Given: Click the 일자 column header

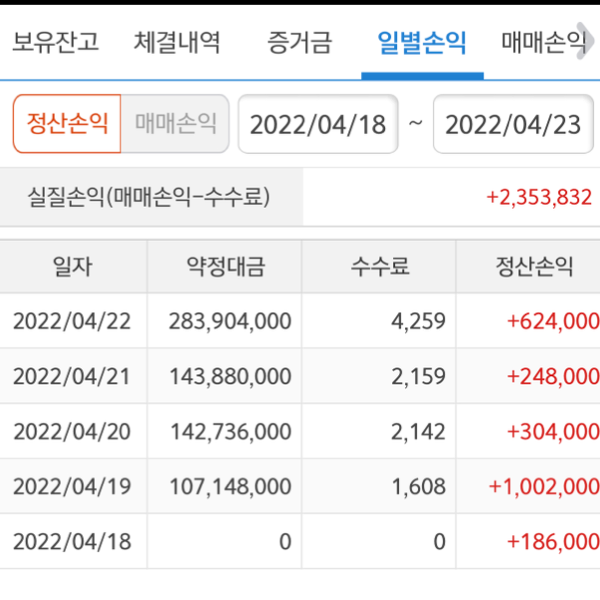Looking at the screenshot, I should tap(73, 267).
